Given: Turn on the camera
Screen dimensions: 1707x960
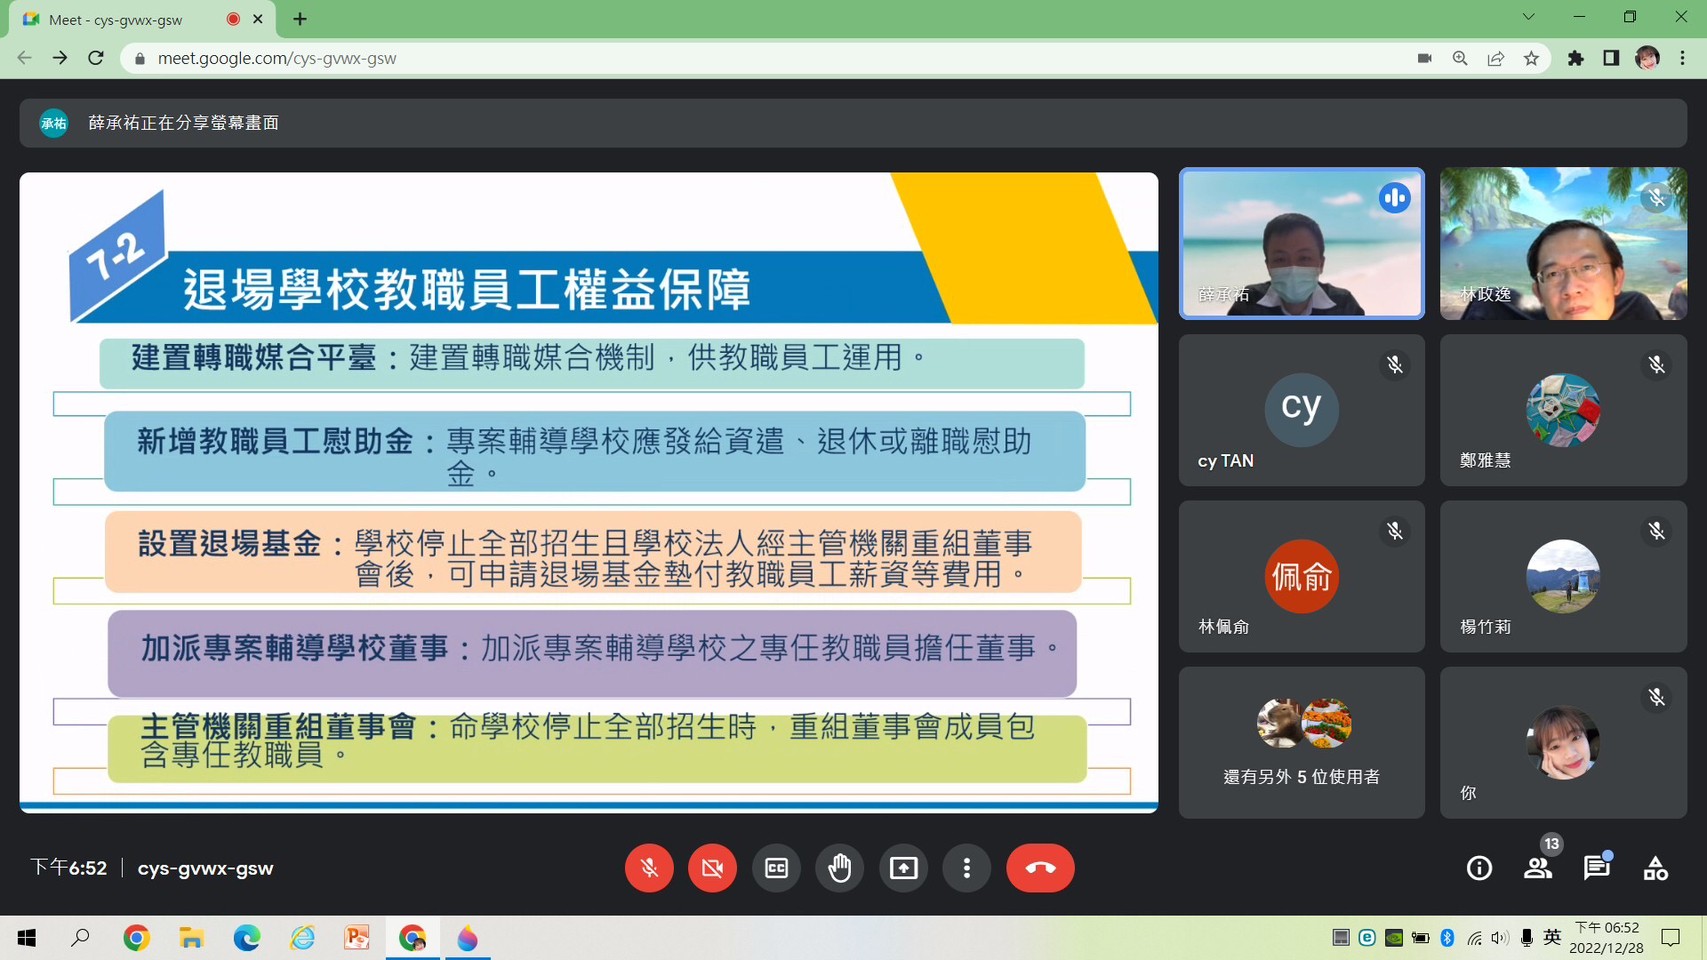Looking at the screenshot, I should pos(712,868).
